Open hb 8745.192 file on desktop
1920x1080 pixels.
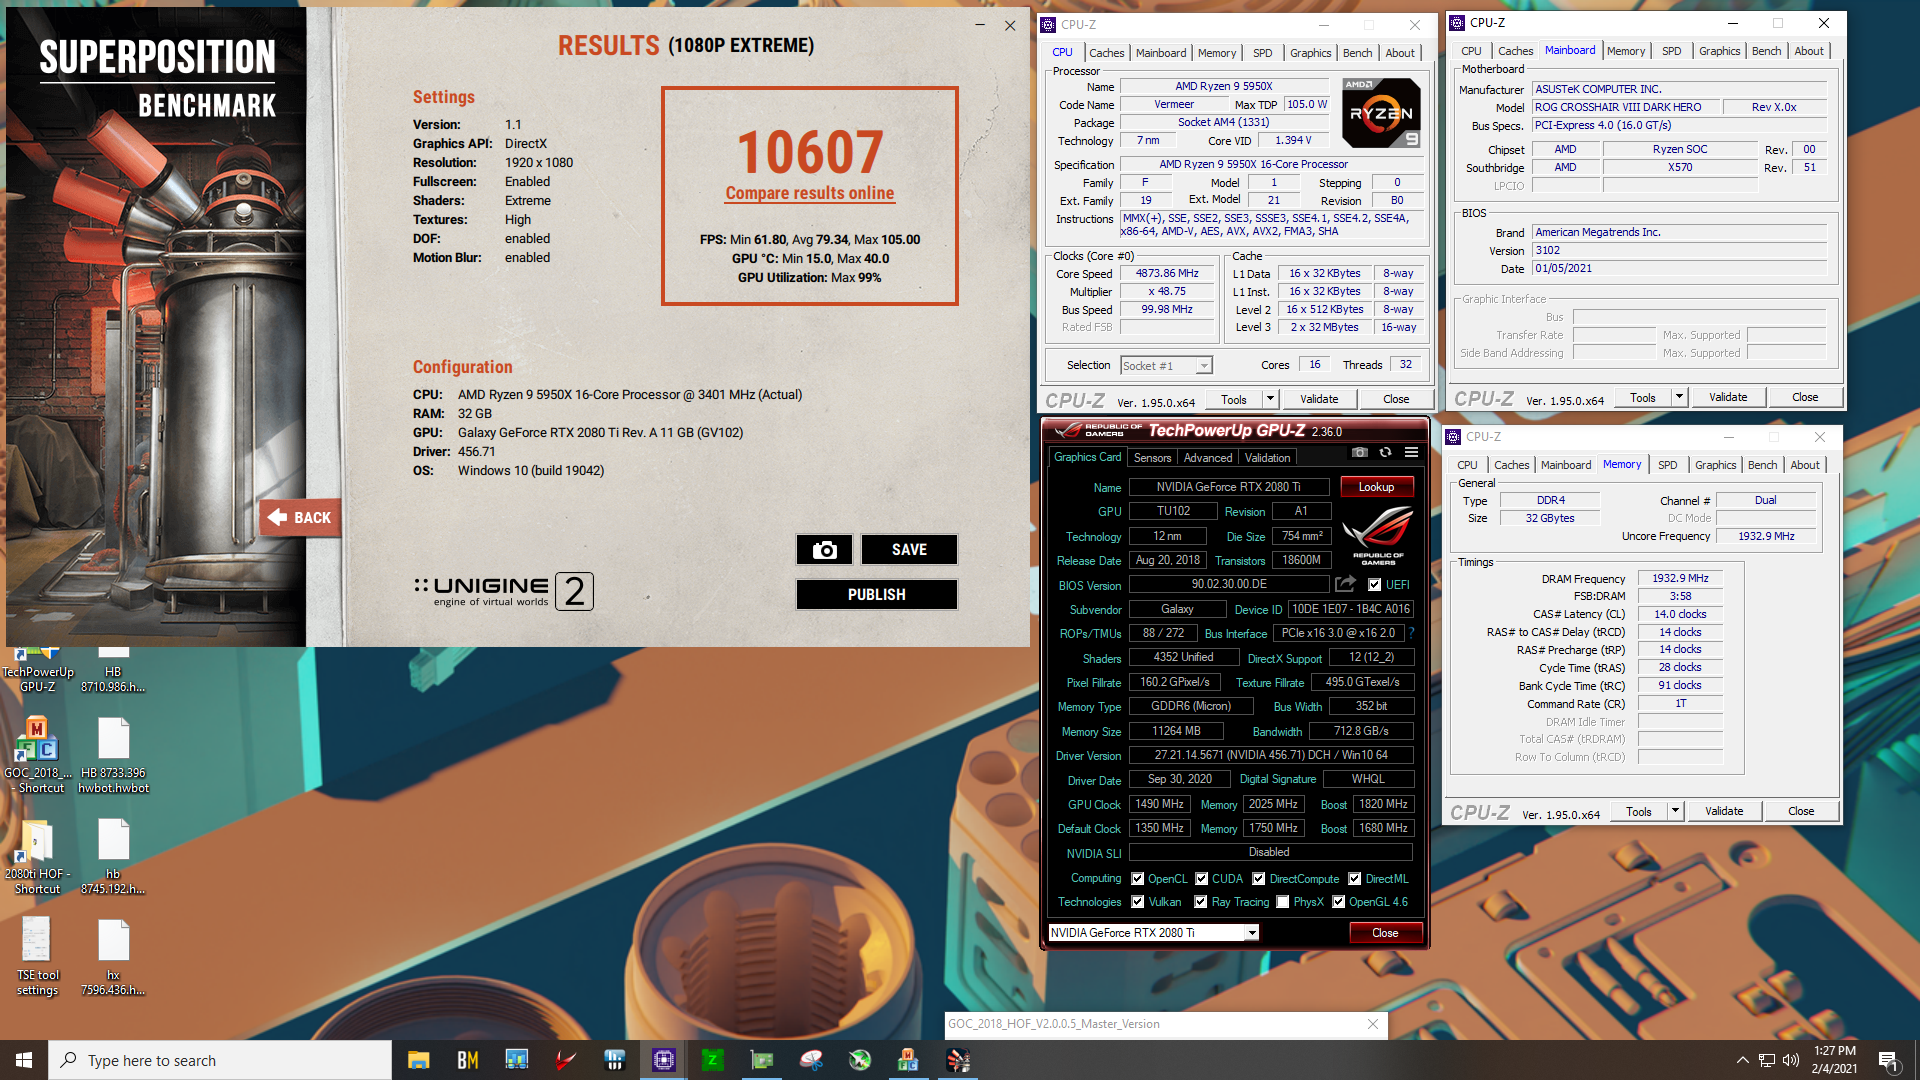coord(113,858)
